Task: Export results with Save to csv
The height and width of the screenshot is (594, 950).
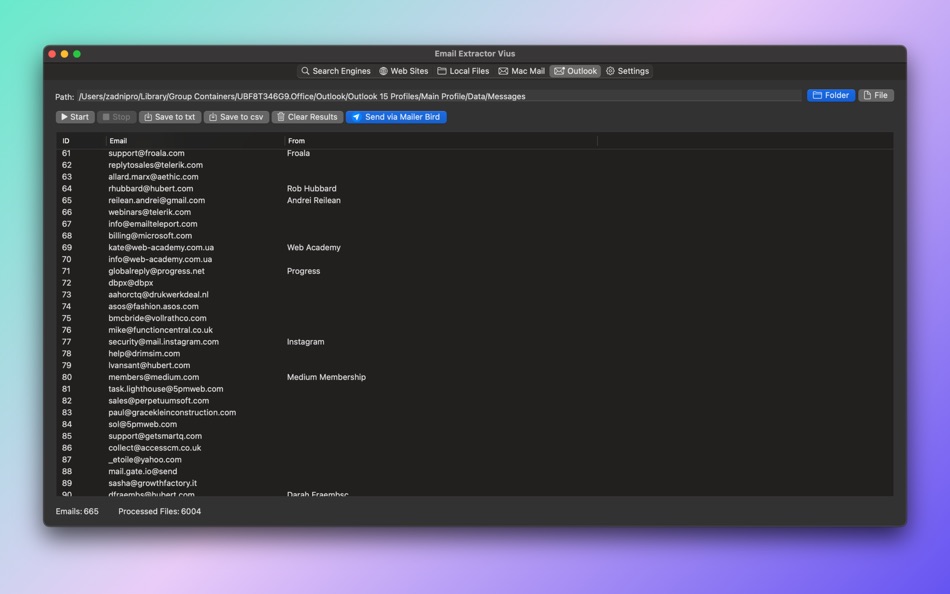Action: [x=235, y=117]
